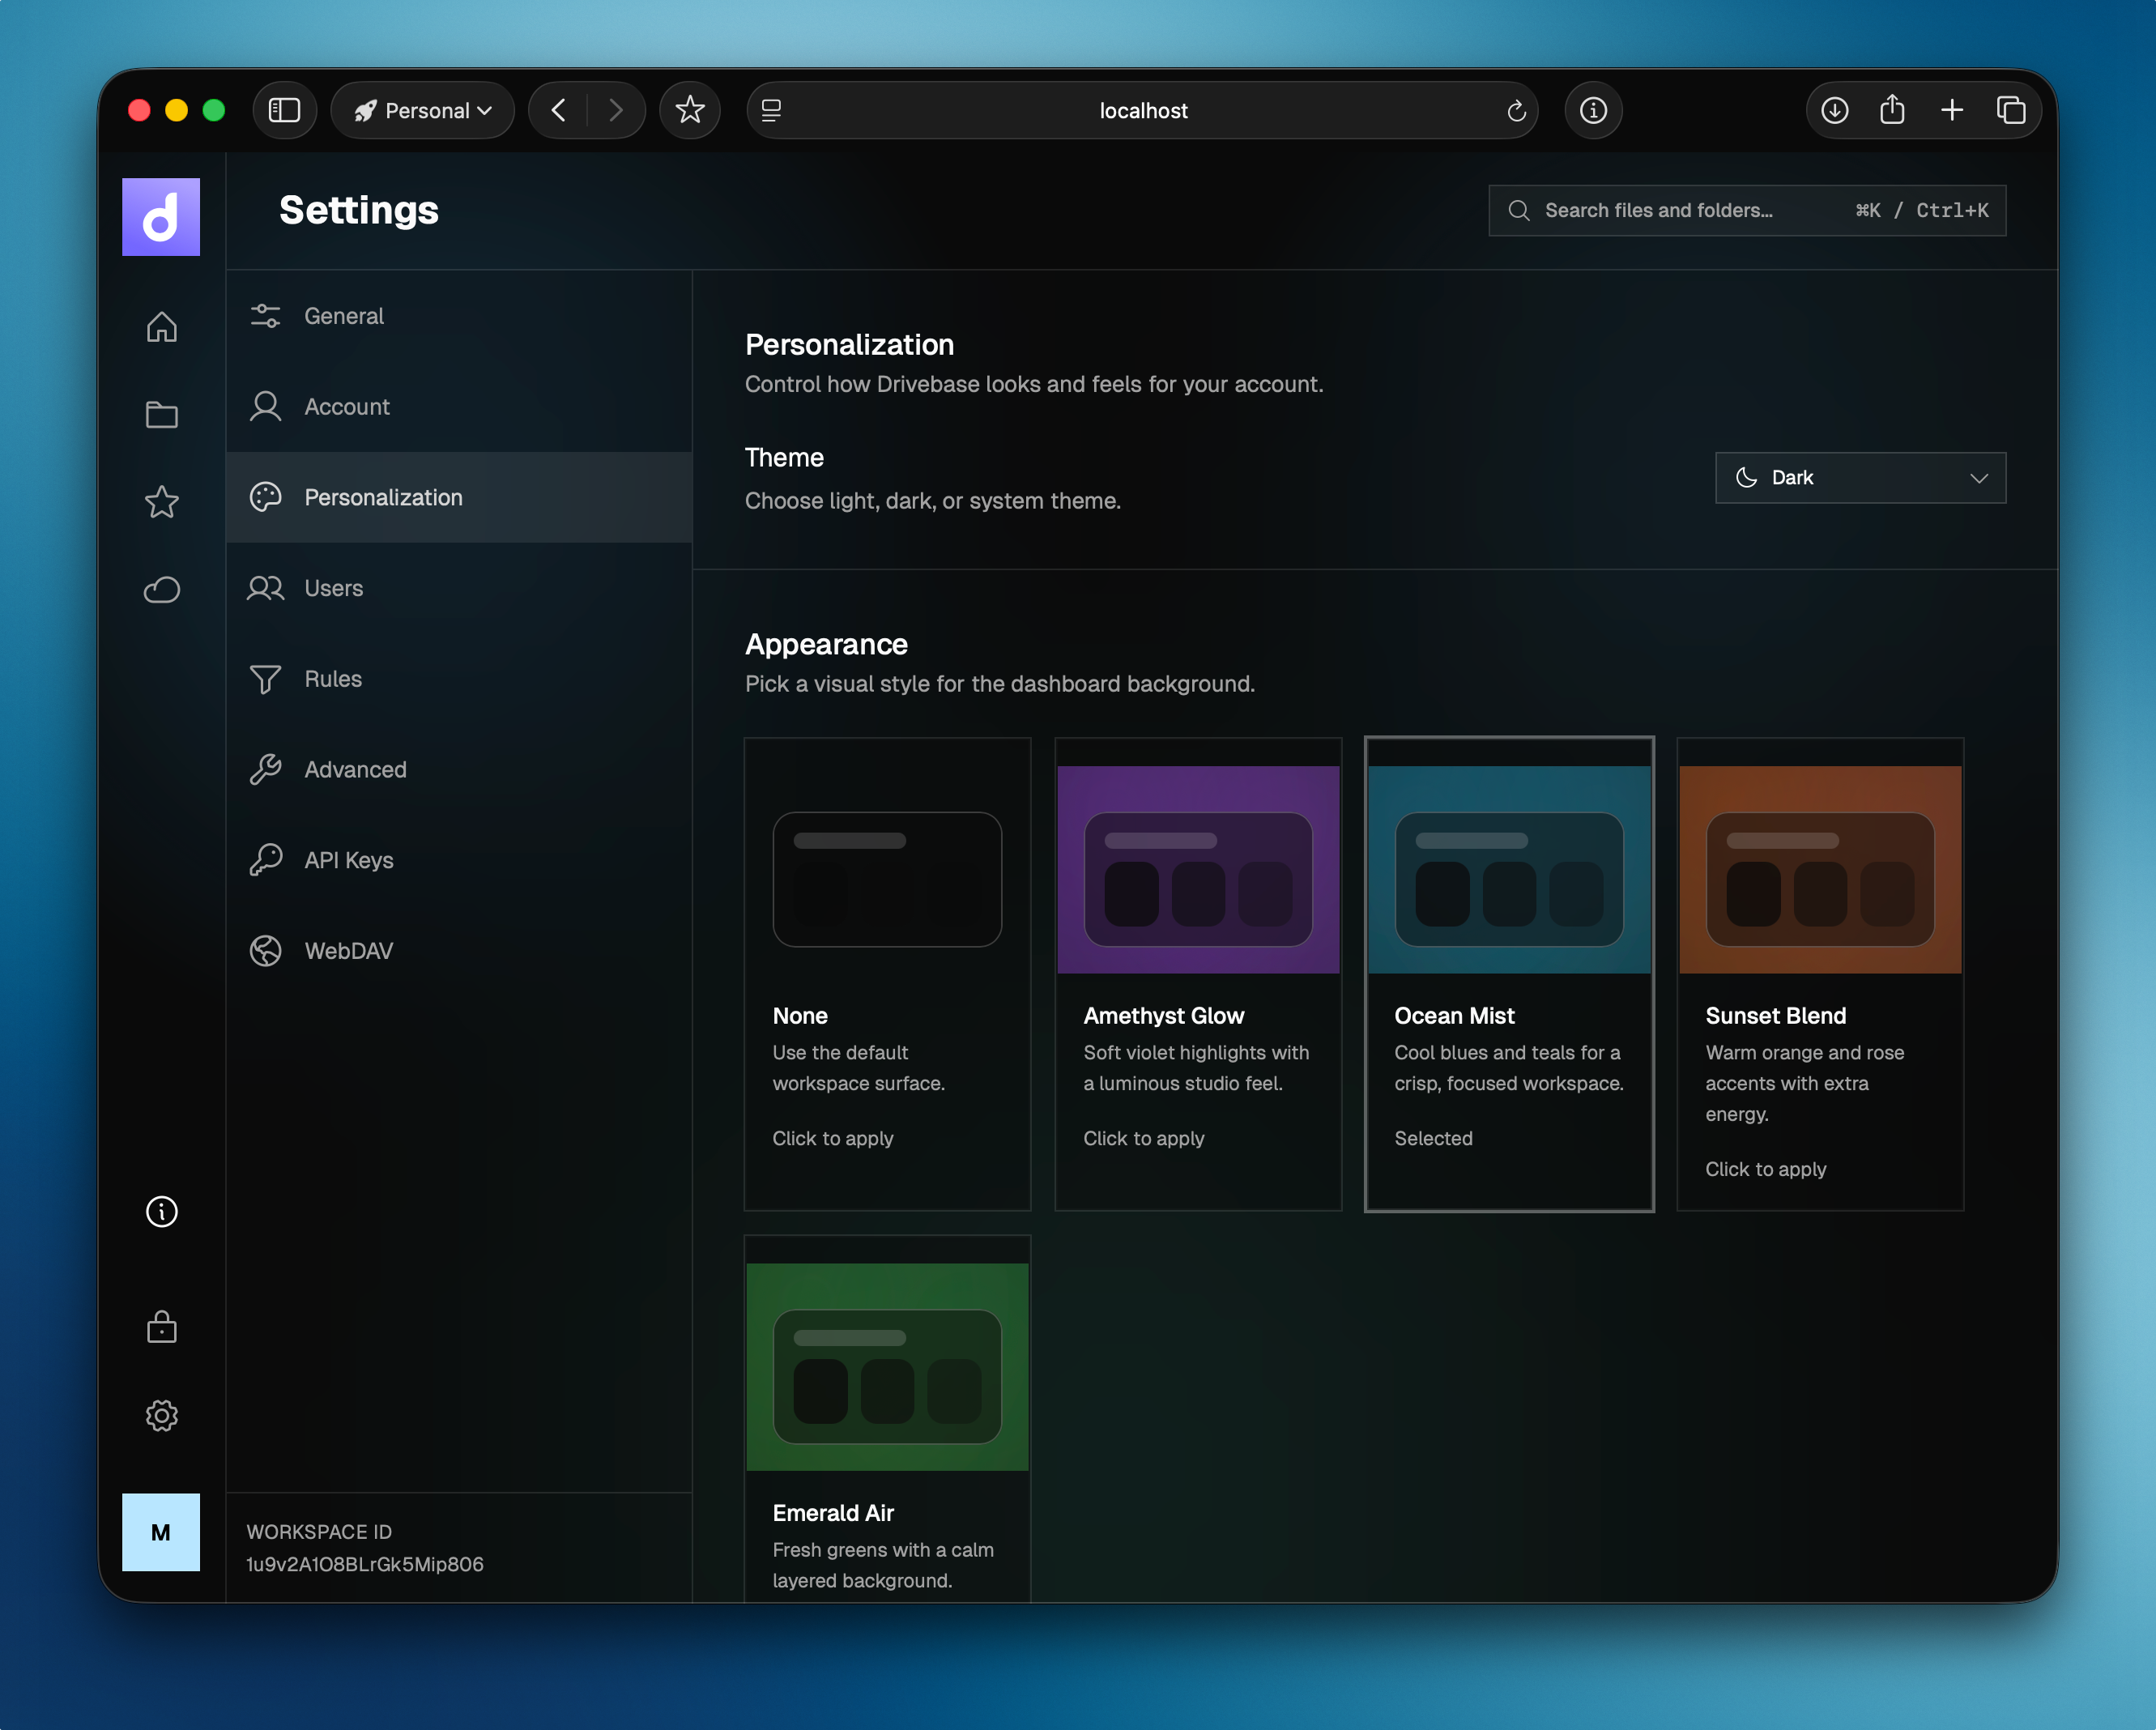Click the Drivebase logo icon
The height and width of the screenshot is (1730, 2156).
click(161, 217)
